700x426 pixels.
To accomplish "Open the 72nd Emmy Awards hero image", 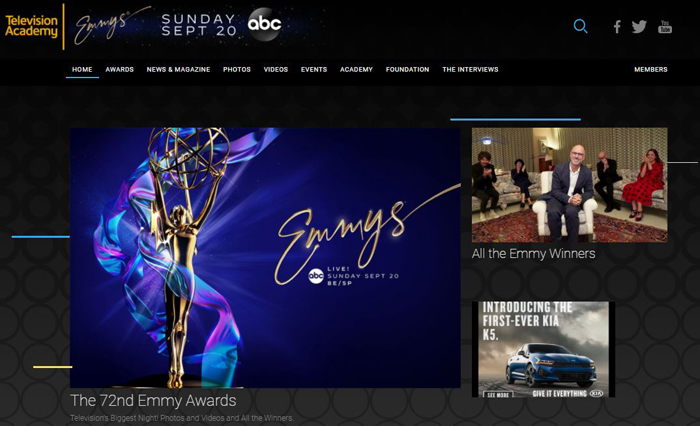I will pyautogui.click(x=265, y=258).
